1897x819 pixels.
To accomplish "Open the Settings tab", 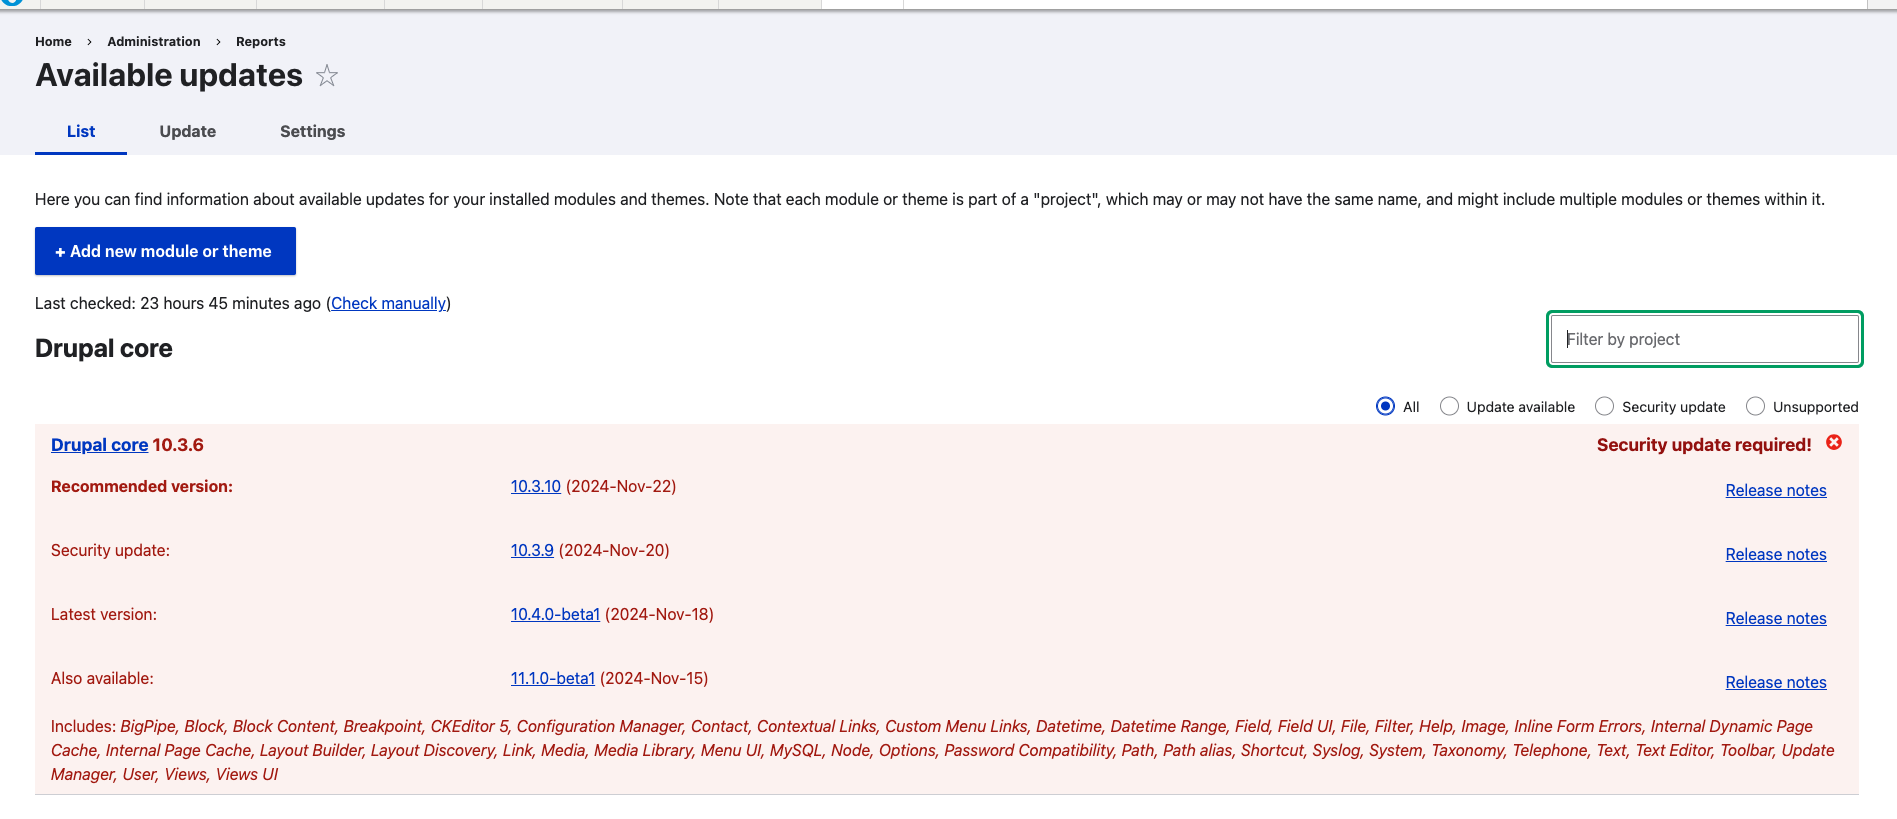I will pos(312,131).
